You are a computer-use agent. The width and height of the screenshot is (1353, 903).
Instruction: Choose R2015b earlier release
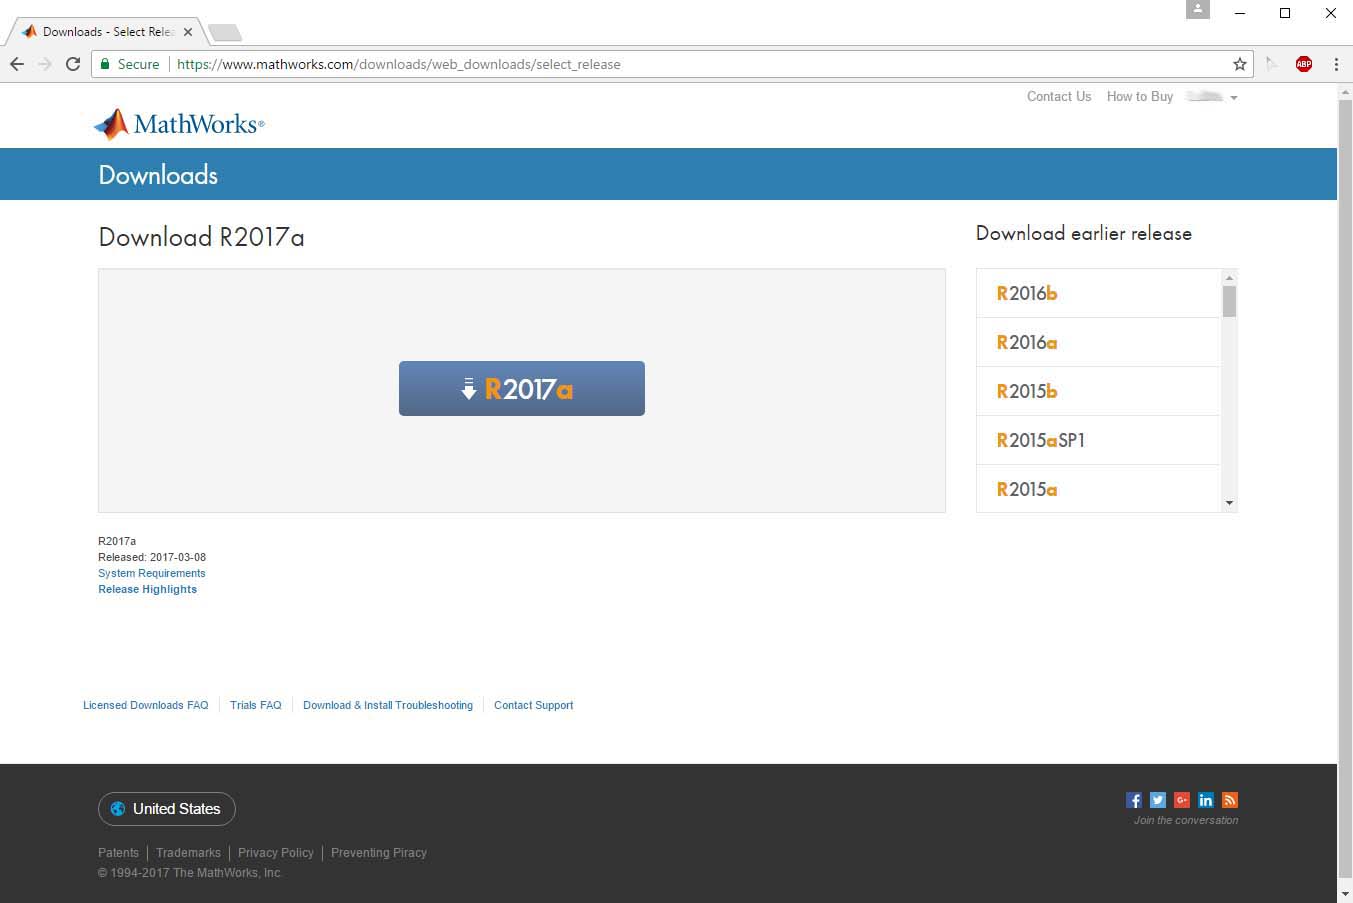[1098, 391]
